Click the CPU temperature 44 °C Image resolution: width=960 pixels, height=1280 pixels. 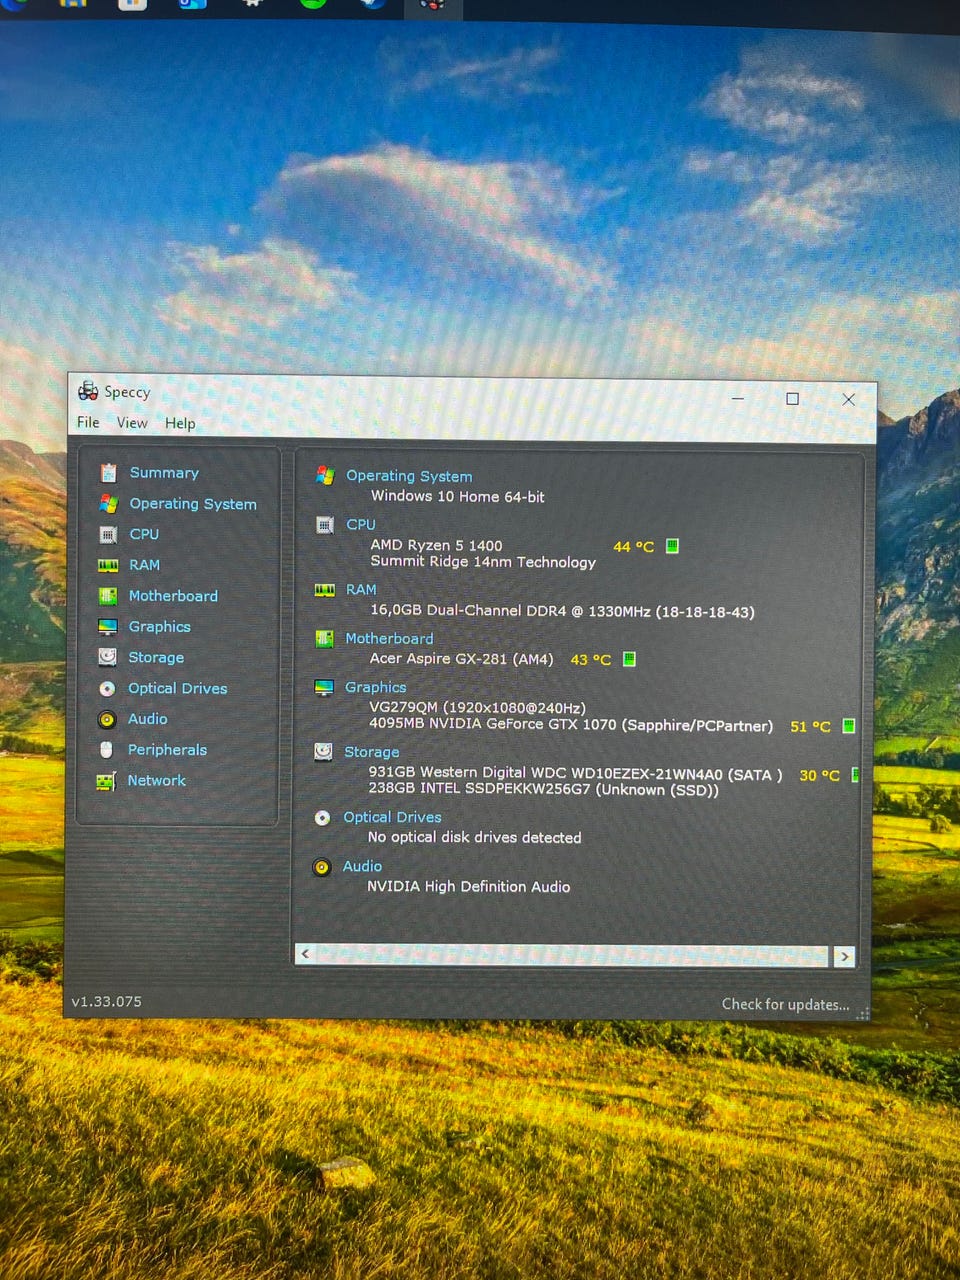pos(633,547)
